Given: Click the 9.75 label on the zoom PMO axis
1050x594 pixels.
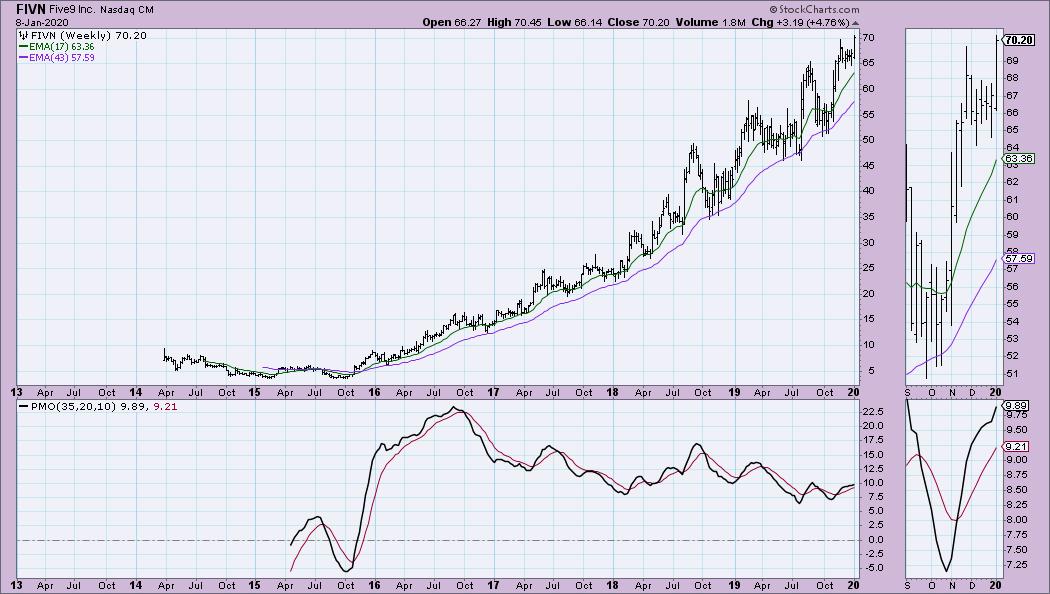Looking at the screenshot, I should click(1015, 415).
